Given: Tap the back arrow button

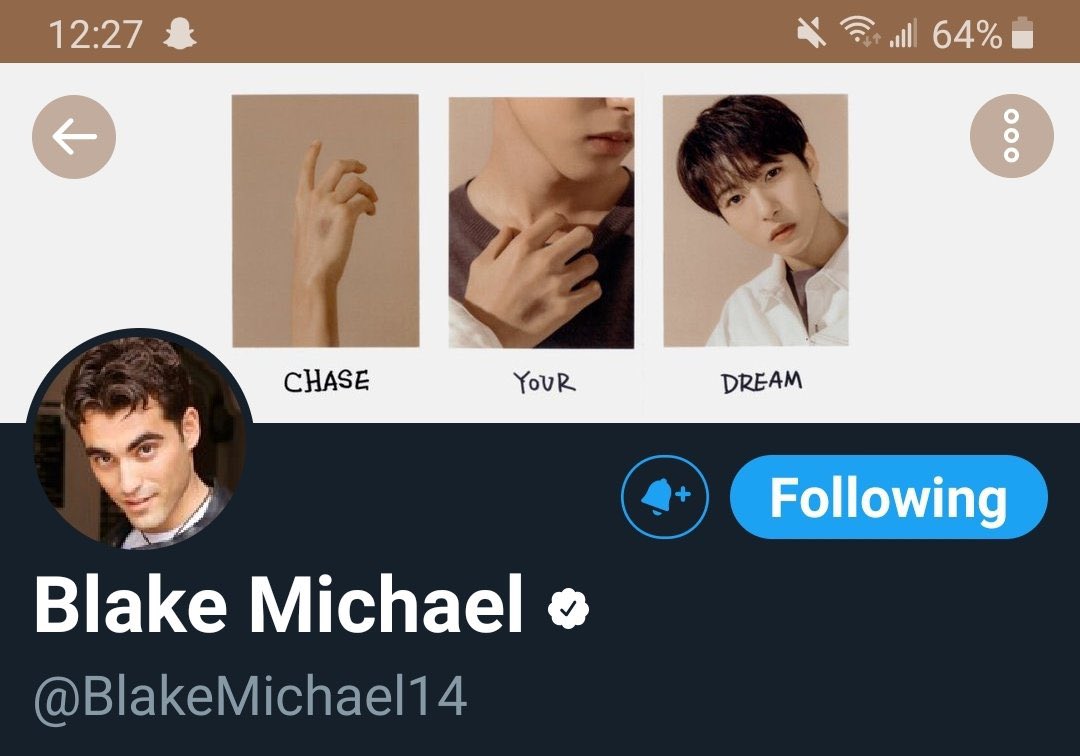Looking at the screenshot, I should (74, 137).
